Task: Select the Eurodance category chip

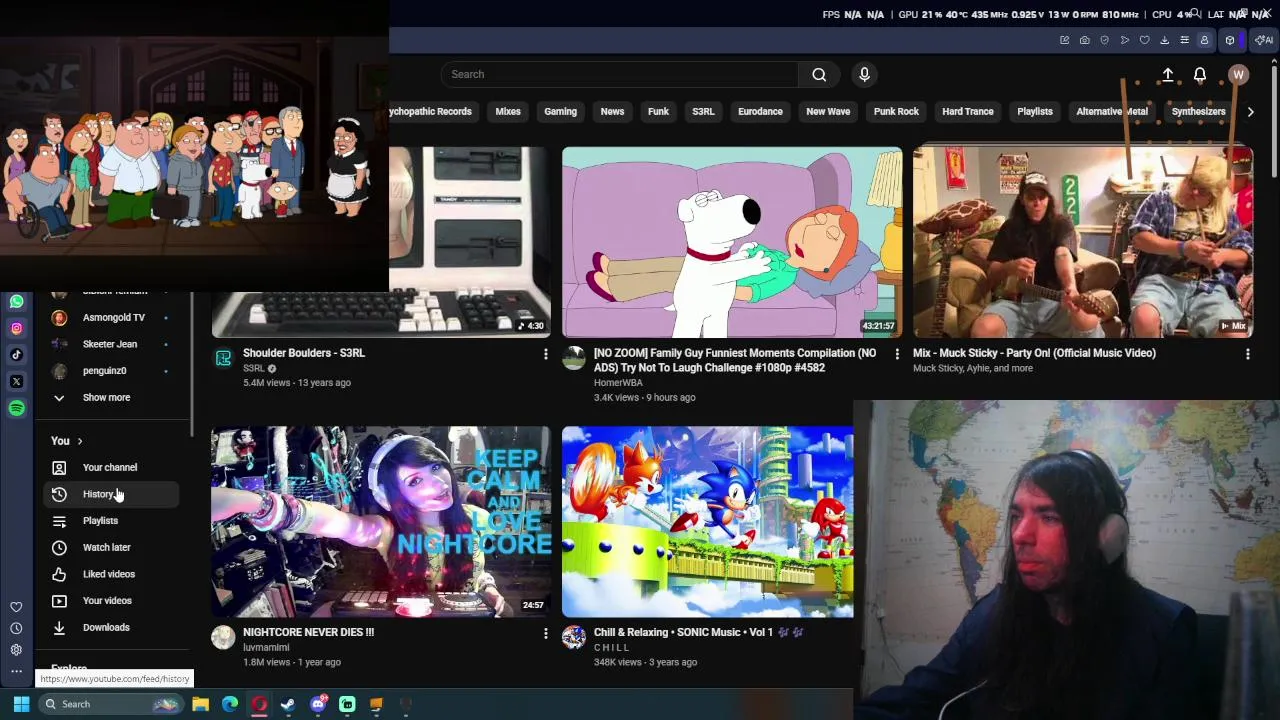Action: pyautogui.click(x=760, y=112)
